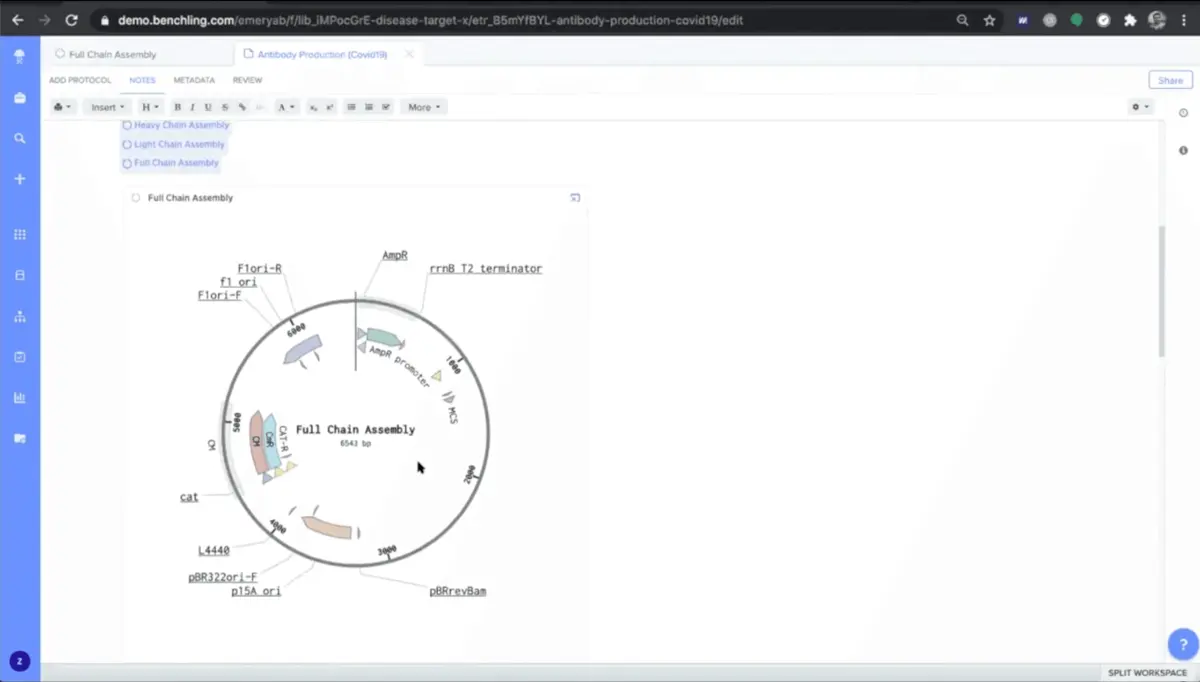The image size is (1200, 682).
Task: Open the heading H dropdown
Action: [149, 107]
